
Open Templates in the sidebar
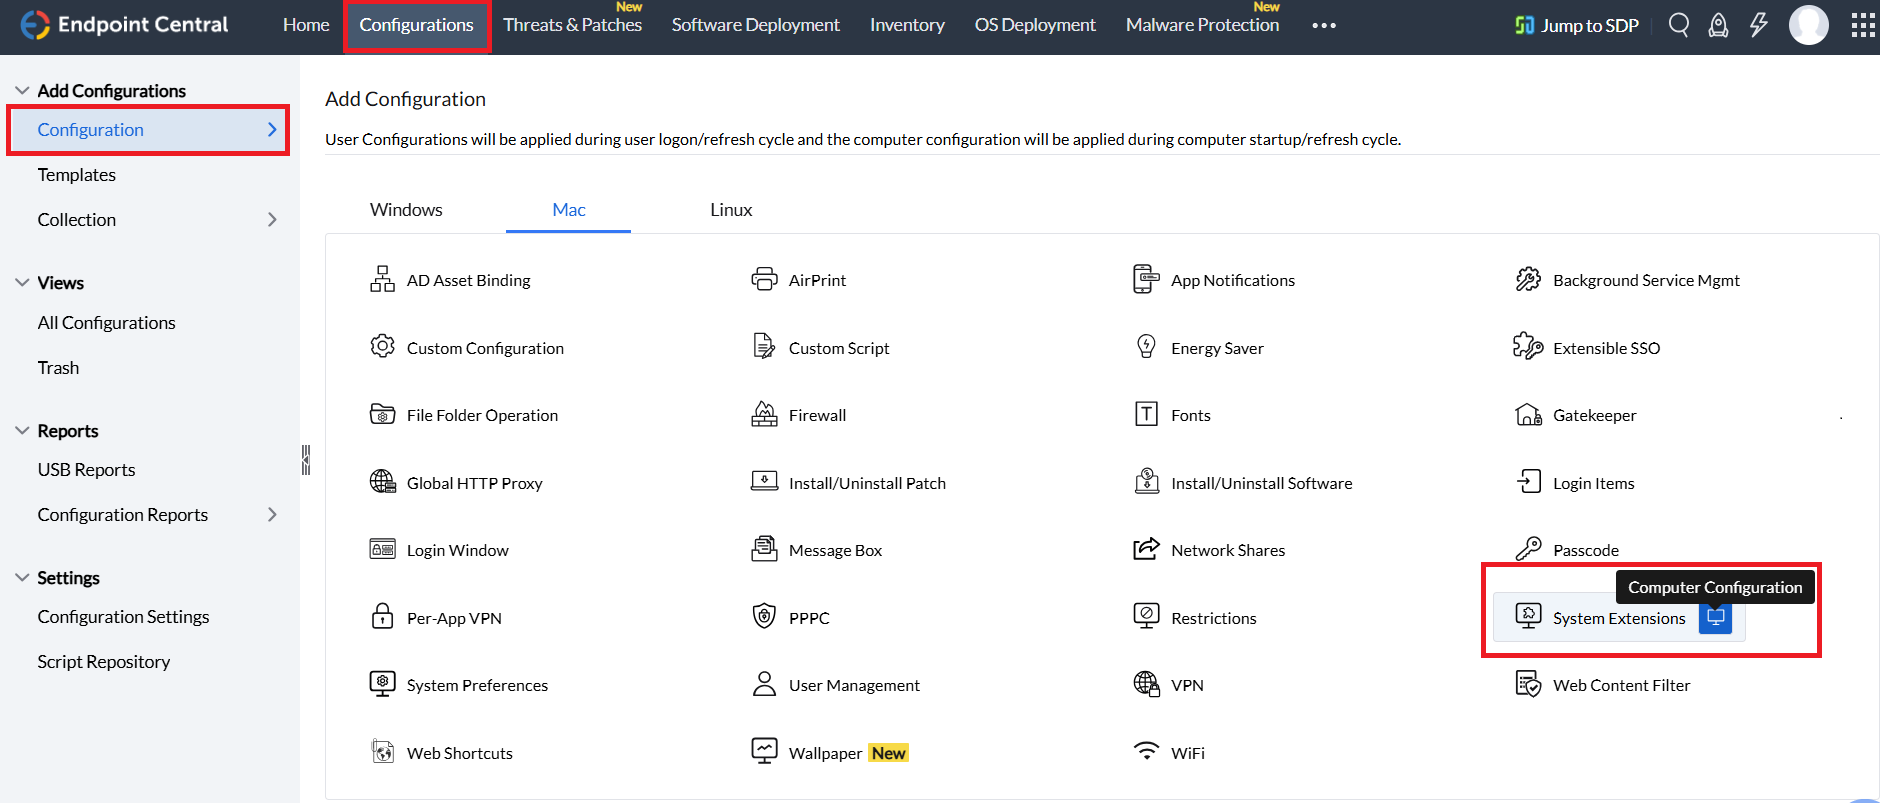pos(77,174)
